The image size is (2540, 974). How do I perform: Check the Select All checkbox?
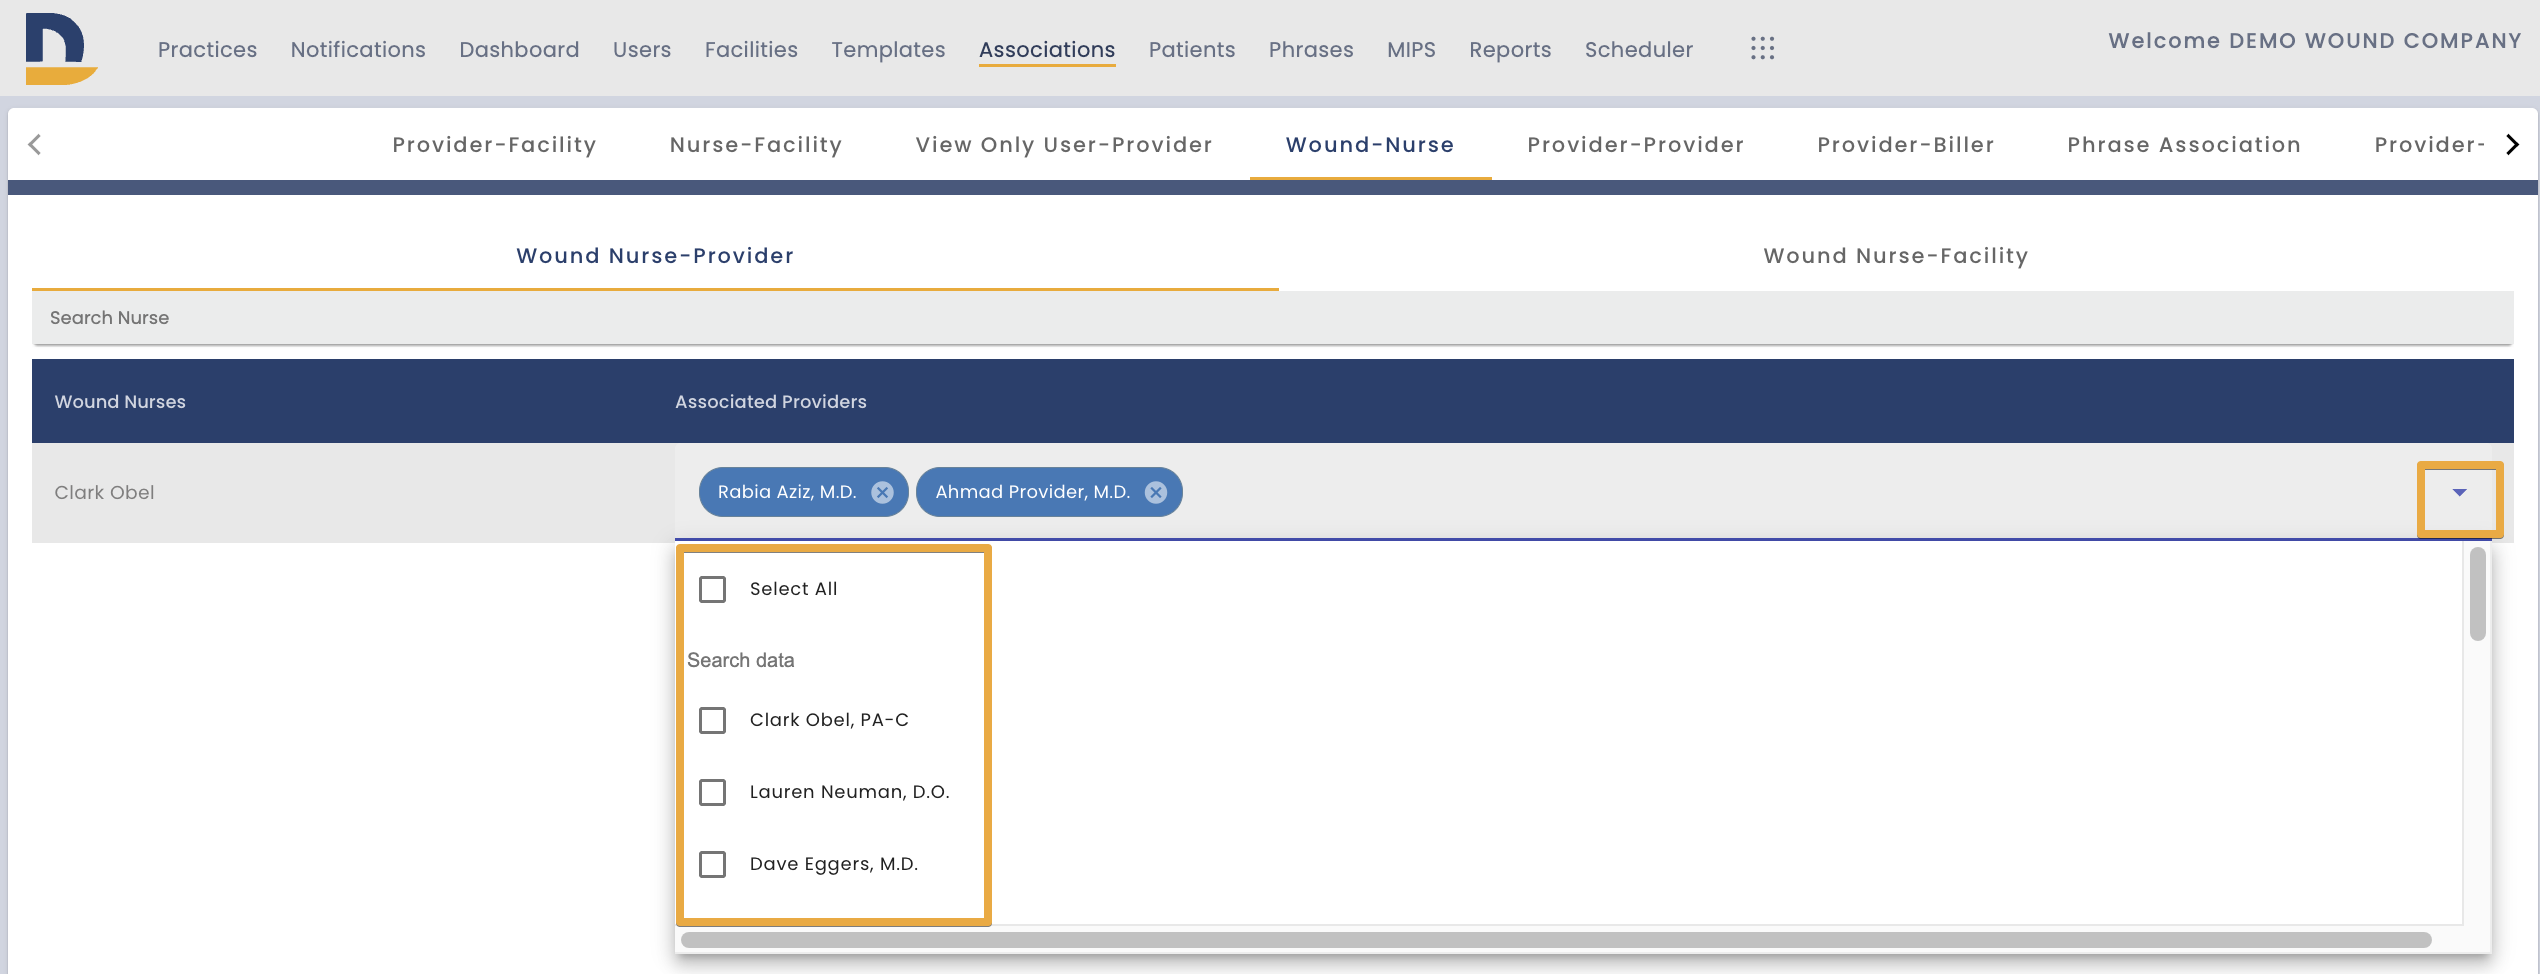(x=713, y=589)
